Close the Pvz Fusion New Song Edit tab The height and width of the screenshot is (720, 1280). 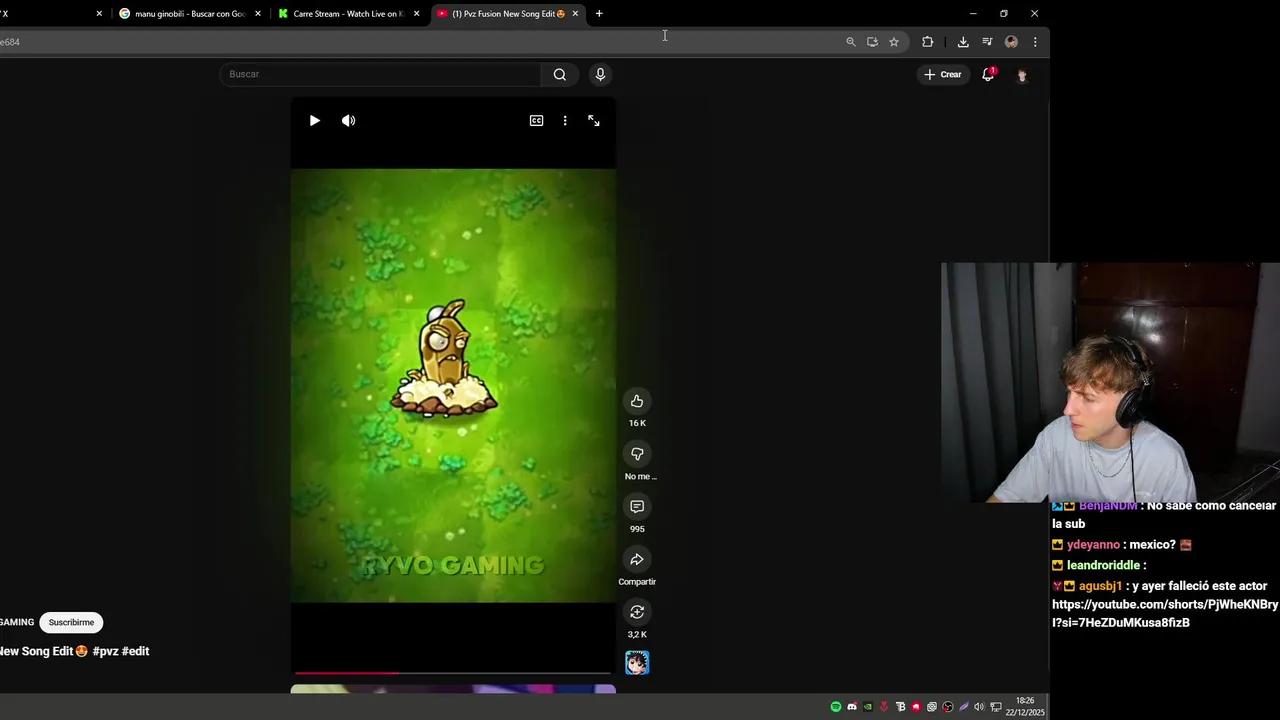[x=575, y=14]
